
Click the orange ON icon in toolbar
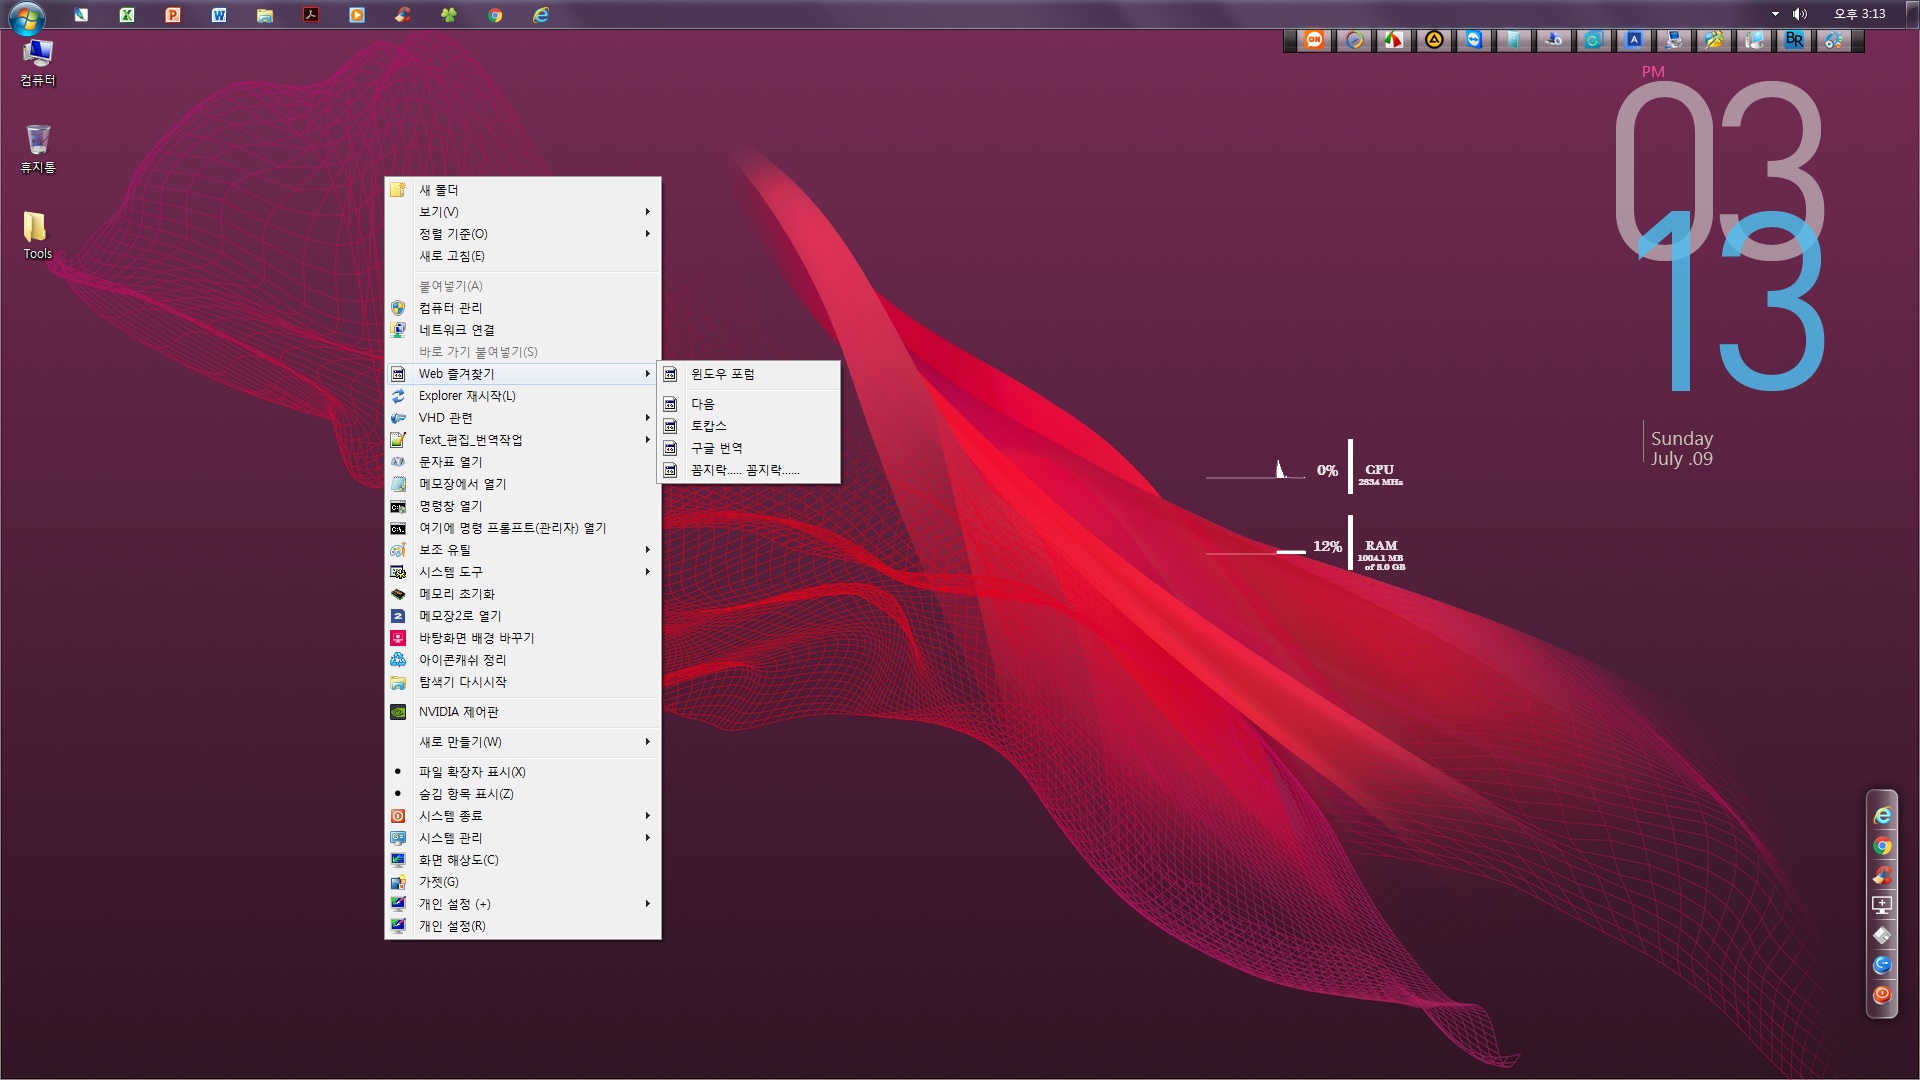pyautogui.click(x=1314, y=40)
